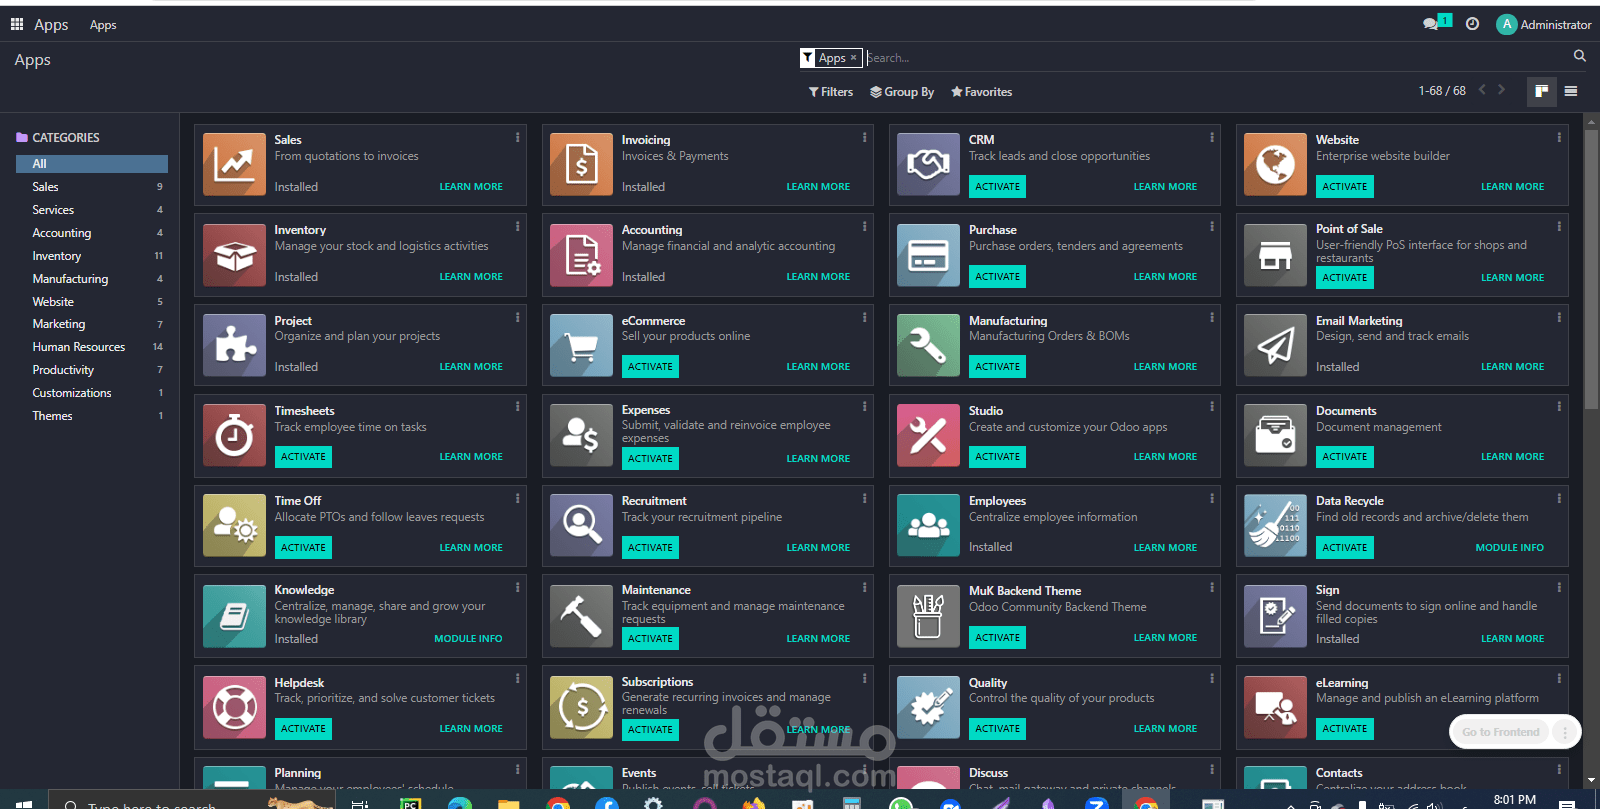
Task: Choose the Productivity category
Action: 92,370
